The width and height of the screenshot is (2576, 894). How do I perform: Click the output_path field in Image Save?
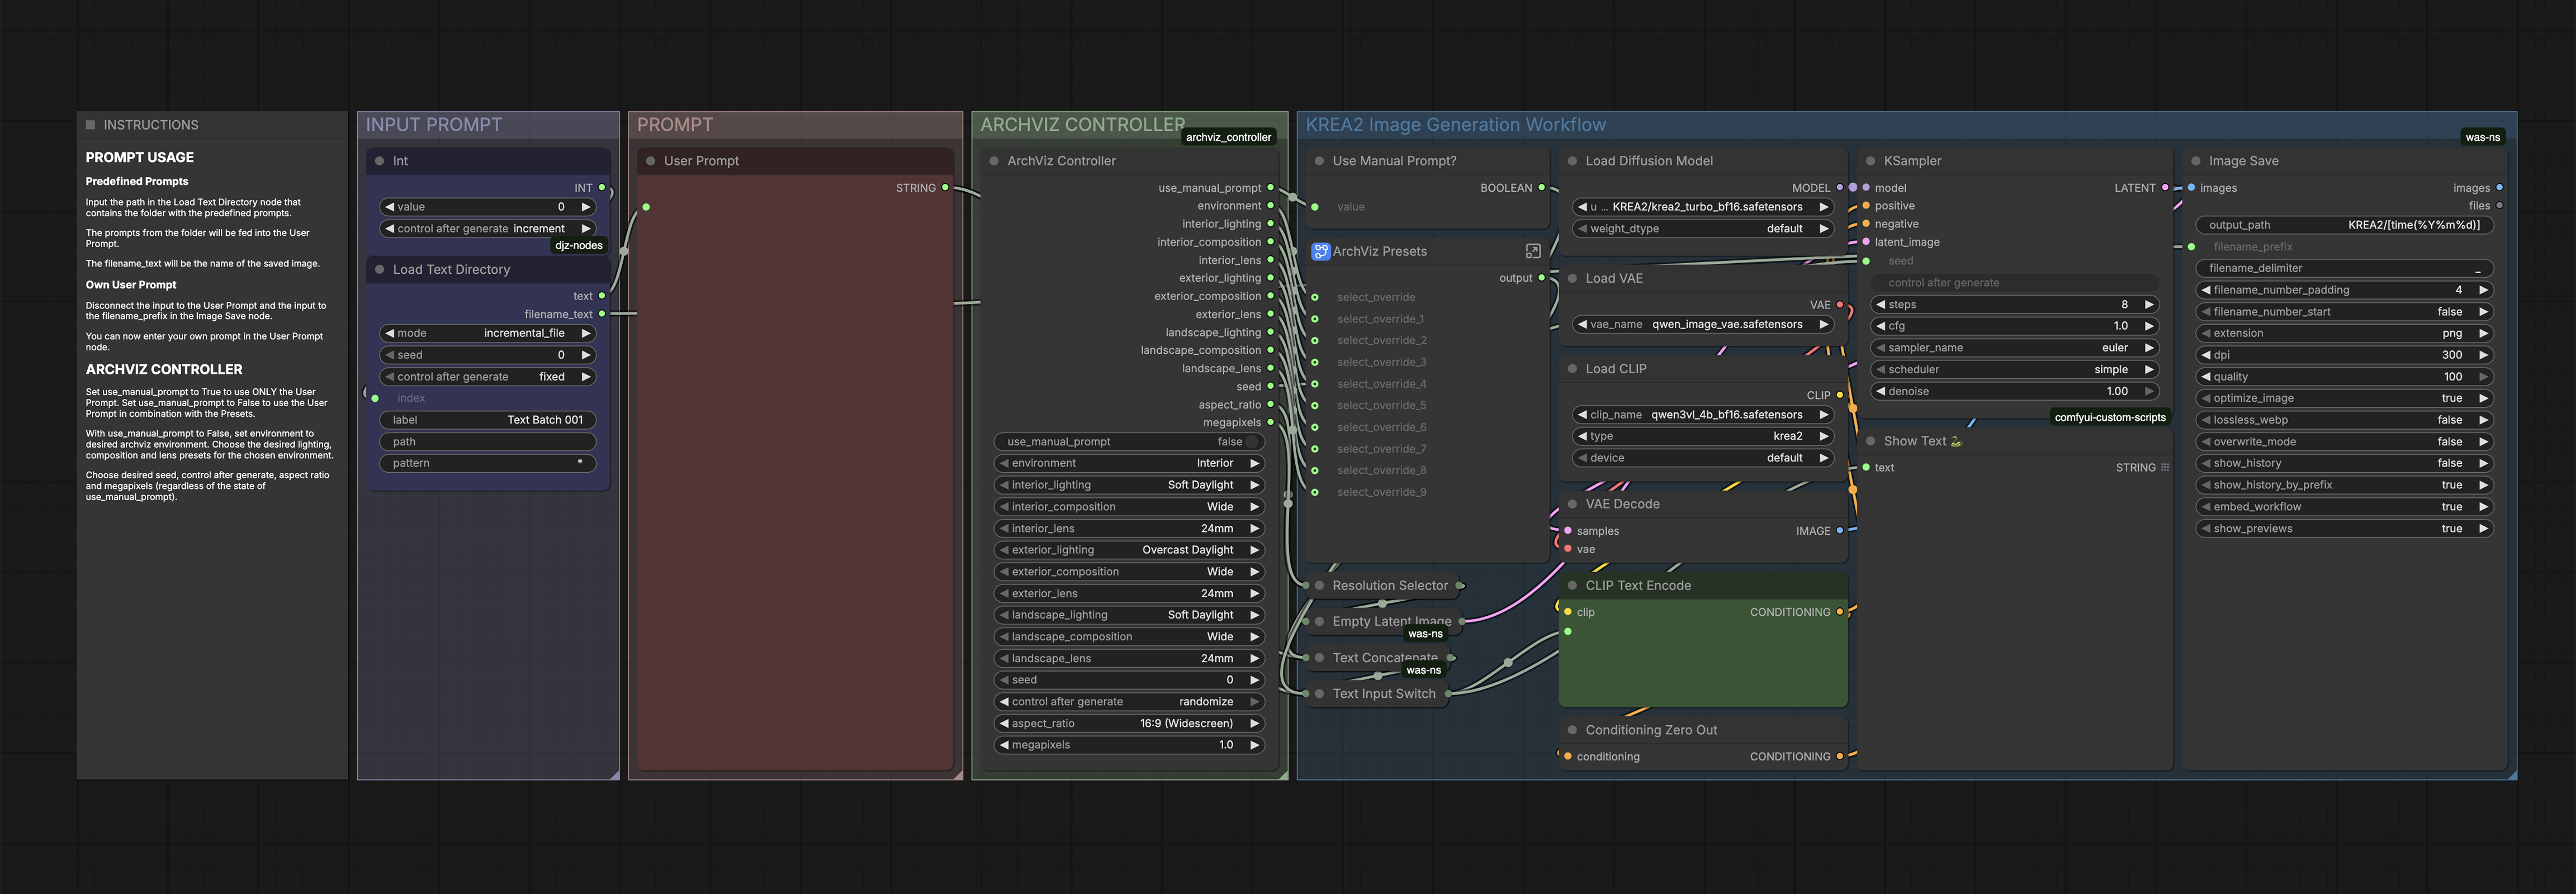point(2344,226)
